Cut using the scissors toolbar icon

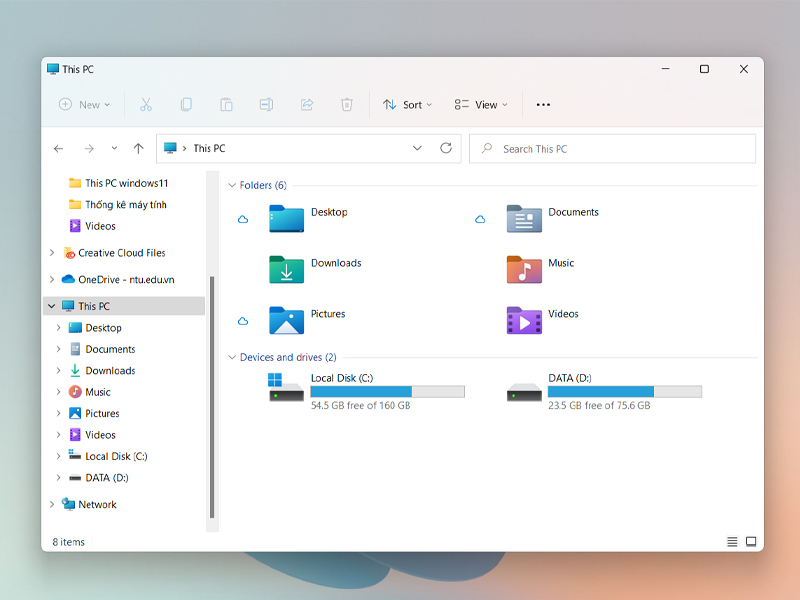146,104
